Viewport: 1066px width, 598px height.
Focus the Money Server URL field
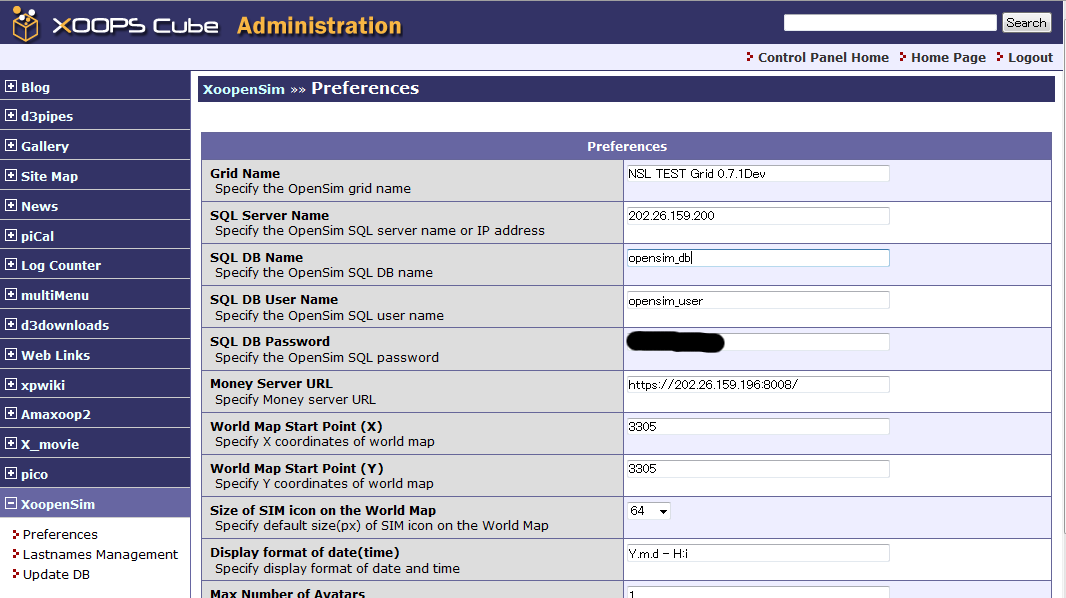click(x=757, y=384)
